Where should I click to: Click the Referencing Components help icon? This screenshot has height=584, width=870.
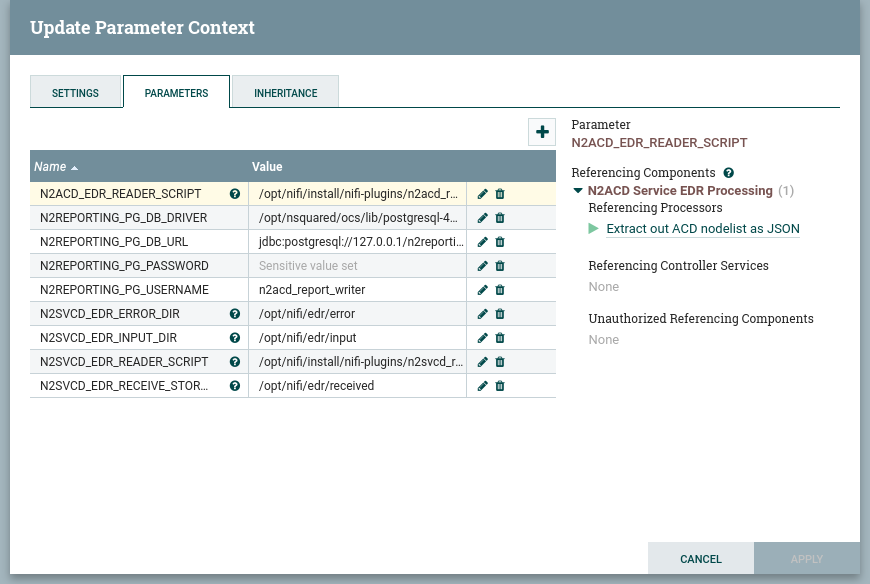pyautogui.click(x=728, y=172)
